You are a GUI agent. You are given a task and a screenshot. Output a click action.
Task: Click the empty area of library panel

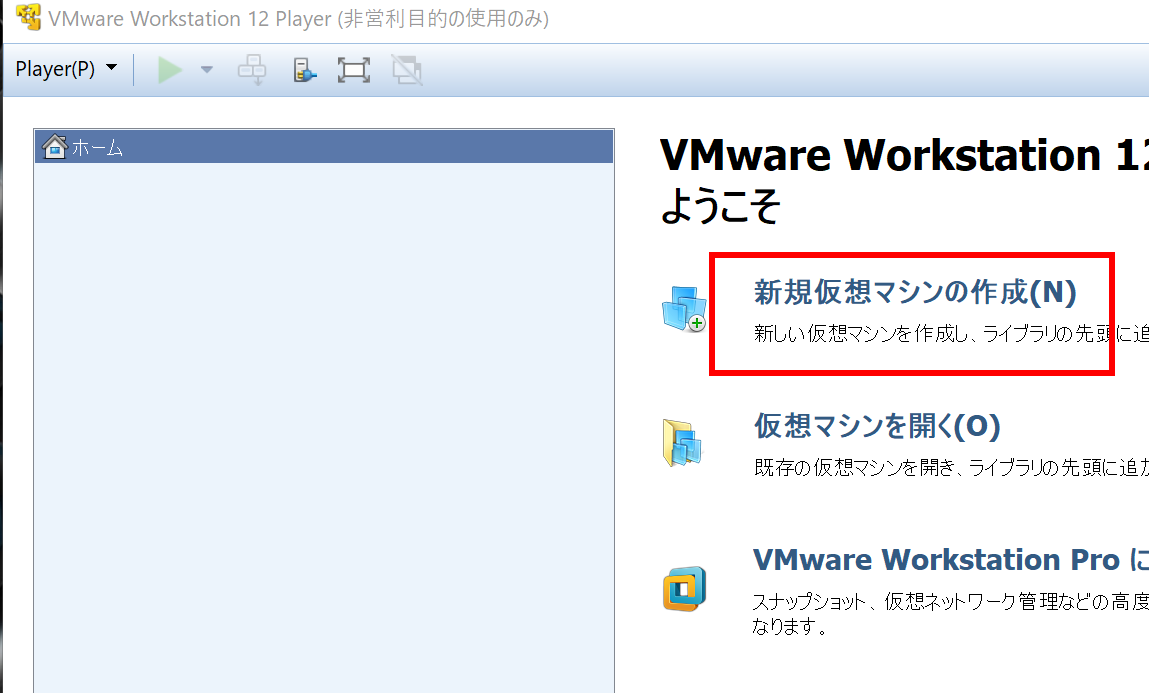[x=323, y=420]
